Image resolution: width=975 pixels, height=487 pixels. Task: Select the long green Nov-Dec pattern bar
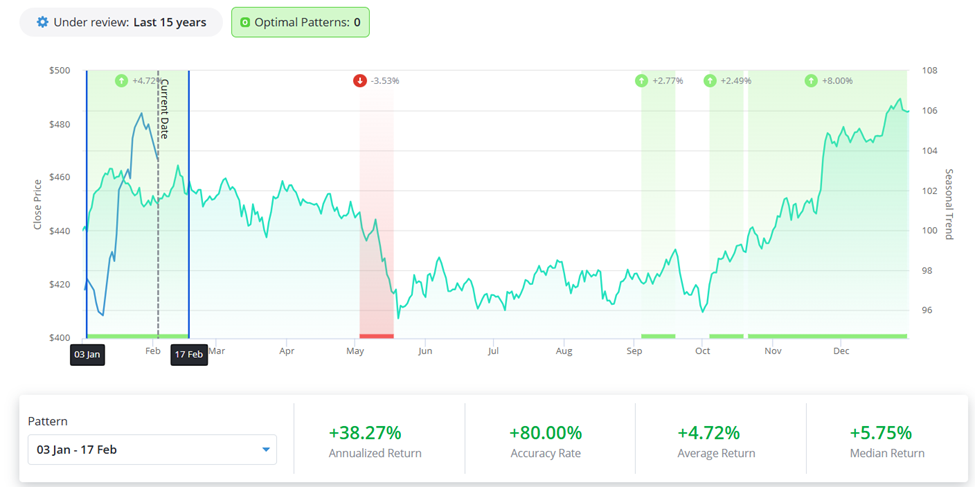click(x=828, y=336)
